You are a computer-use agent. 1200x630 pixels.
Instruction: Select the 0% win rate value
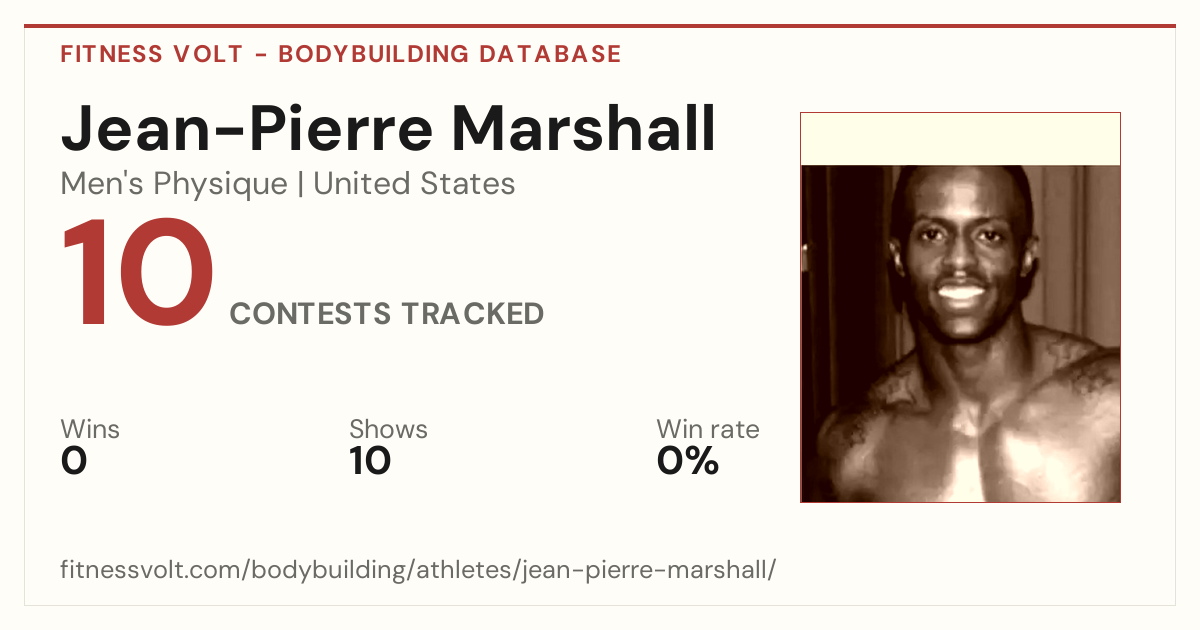[687, 461]
